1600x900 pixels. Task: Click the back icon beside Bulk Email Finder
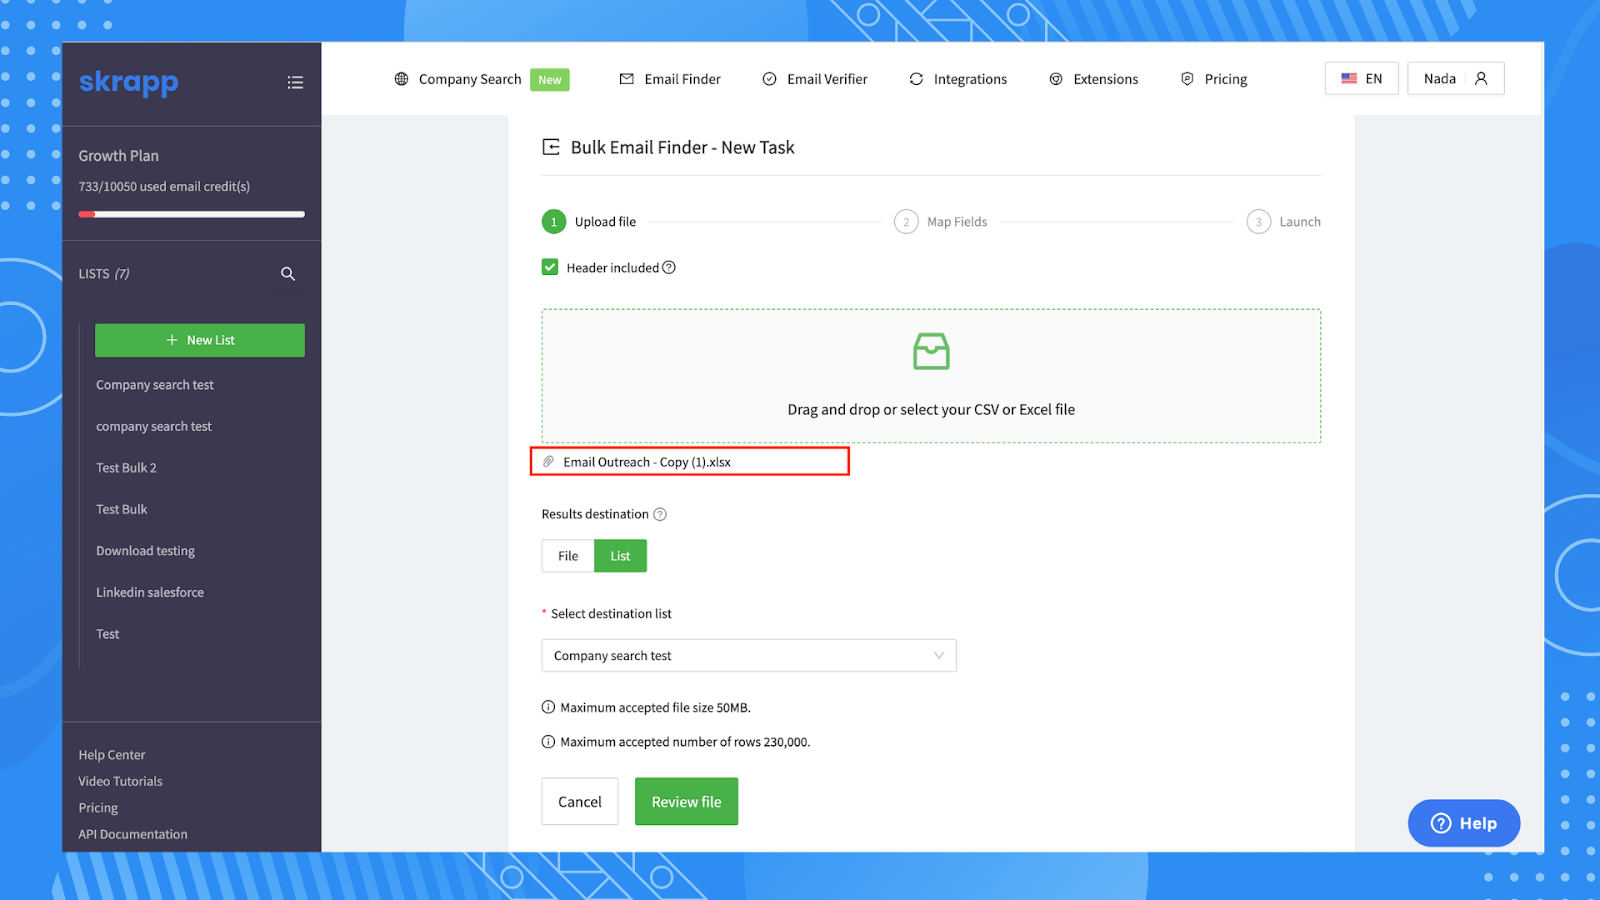click(551, 147)
